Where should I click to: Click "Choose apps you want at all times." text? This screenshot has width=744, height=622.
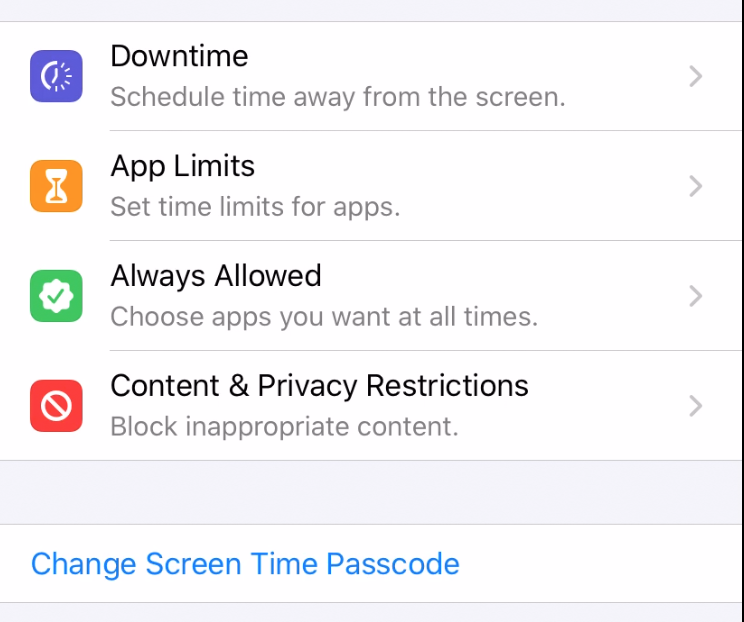[x=324, y=316]
